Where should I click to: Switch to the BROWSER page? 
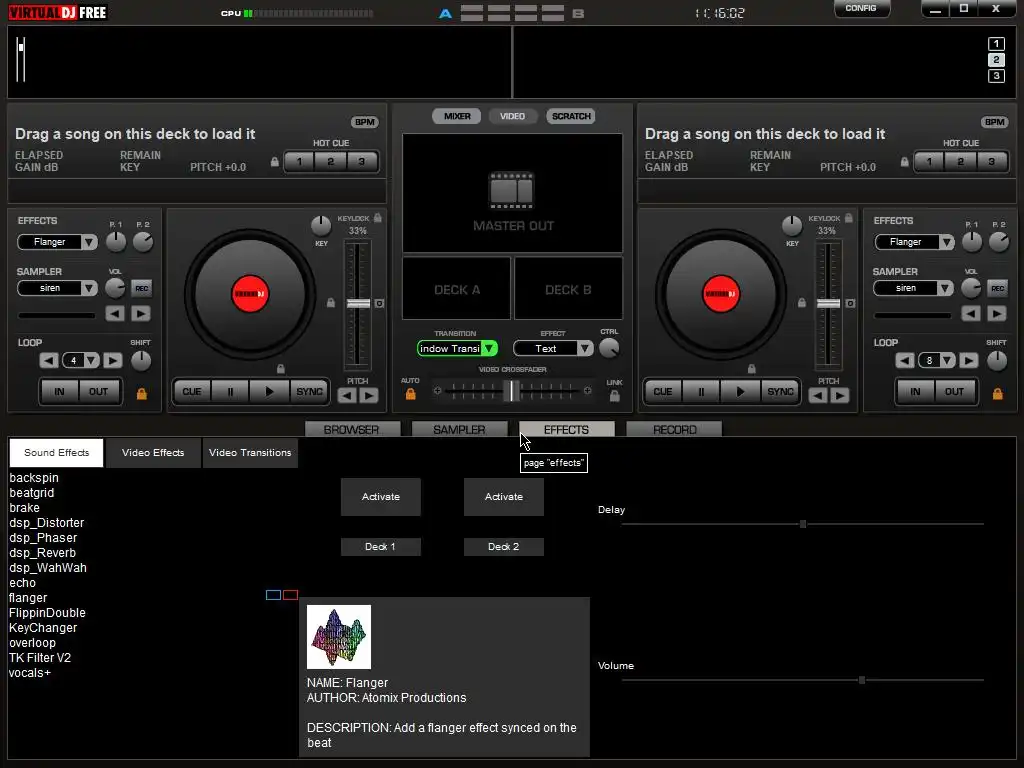pos(352,429)
